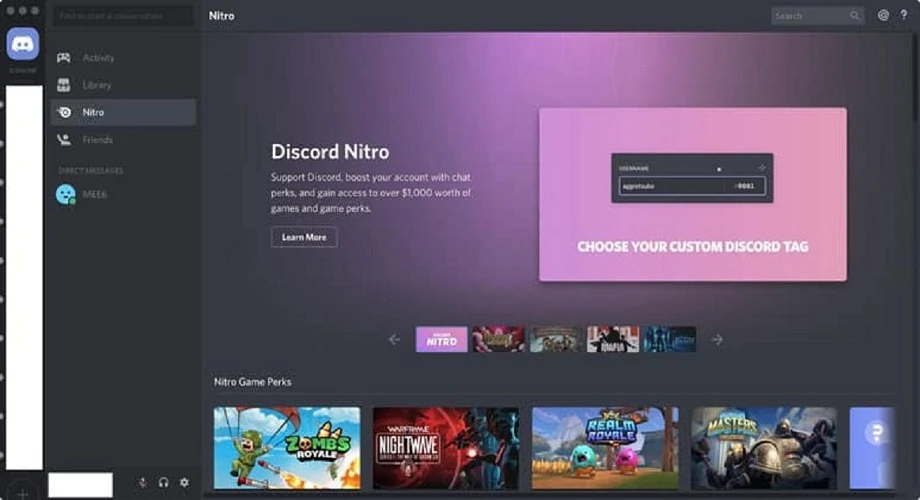Toggle headphones deafen in user panel
Image resolution: width=920 pixels, height=500 pixels.
pos(163,482)
